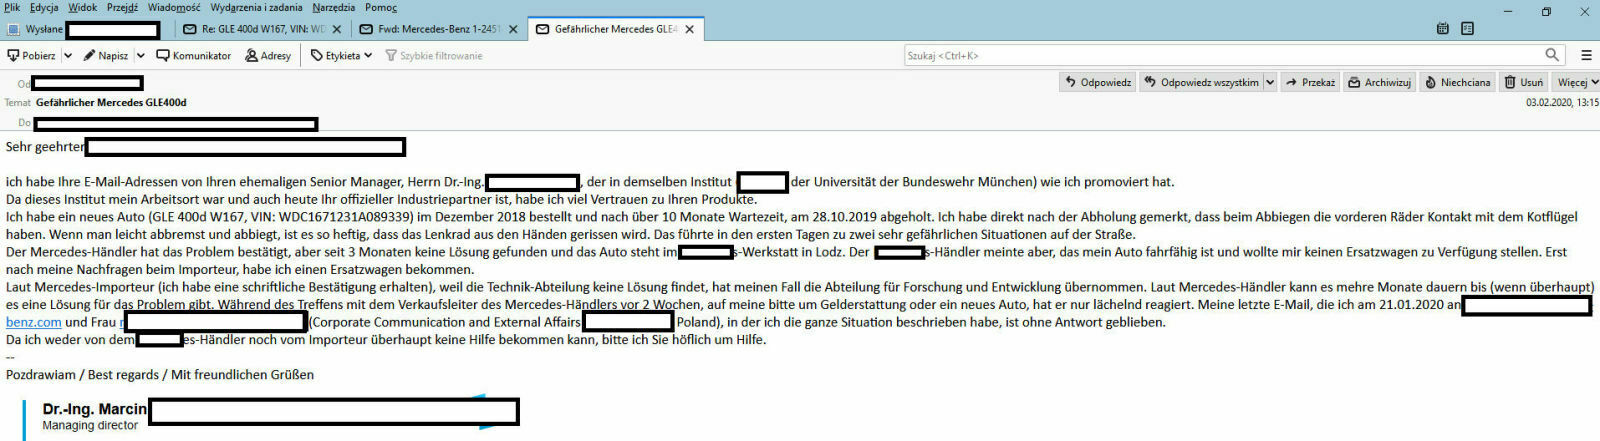Open the calendar tab icon

click(1442, 29)
